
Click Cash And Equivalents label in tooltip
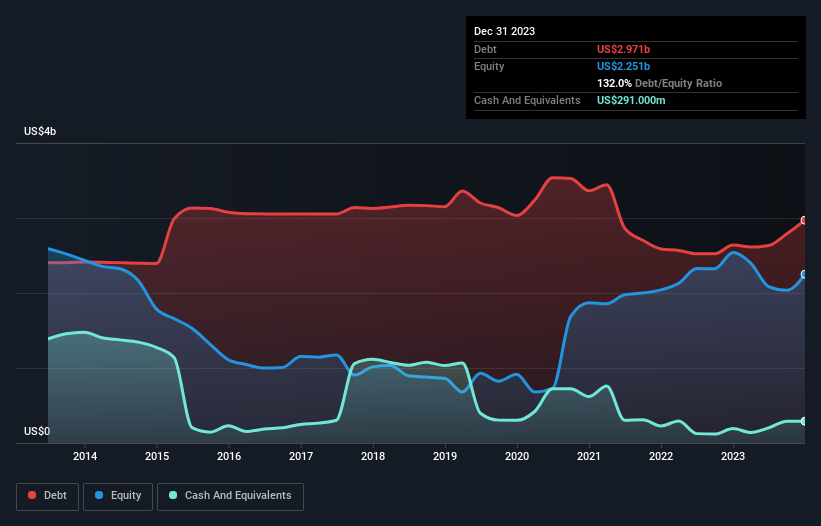527,100
